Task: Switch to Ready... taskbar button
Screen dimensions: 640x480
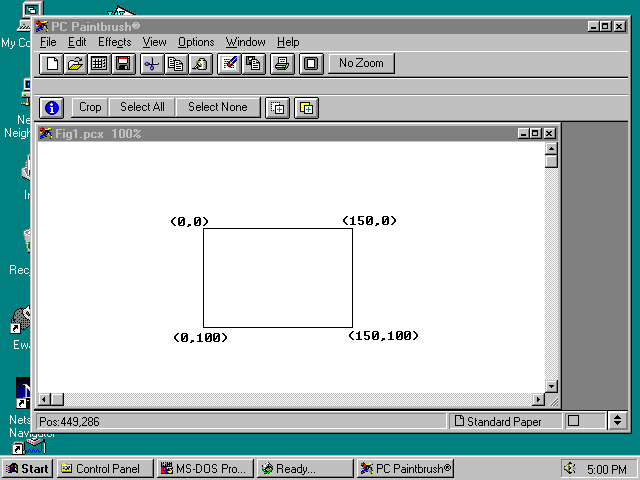Action: (305, 469)
